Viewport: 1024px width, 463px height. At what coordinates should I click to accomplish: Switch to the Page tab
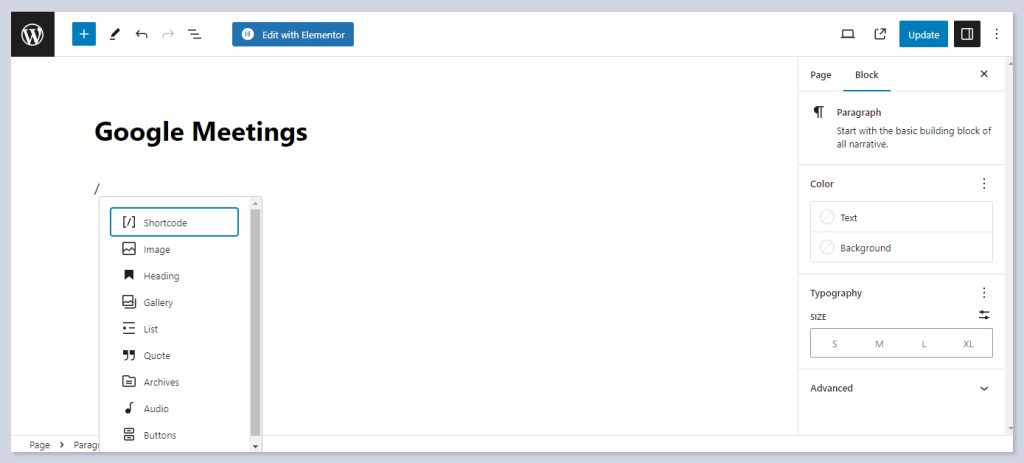[820, 75]
